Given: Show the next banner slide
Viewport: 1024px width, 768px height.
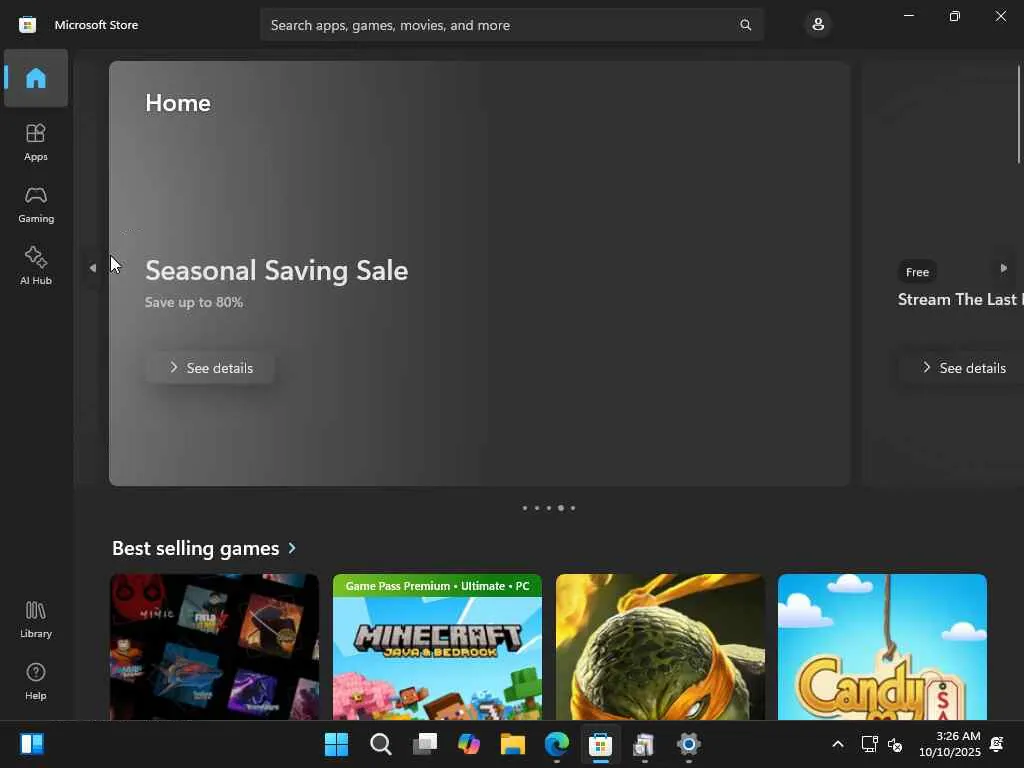Looking at the screenshot, I should tap(1004, 268).
